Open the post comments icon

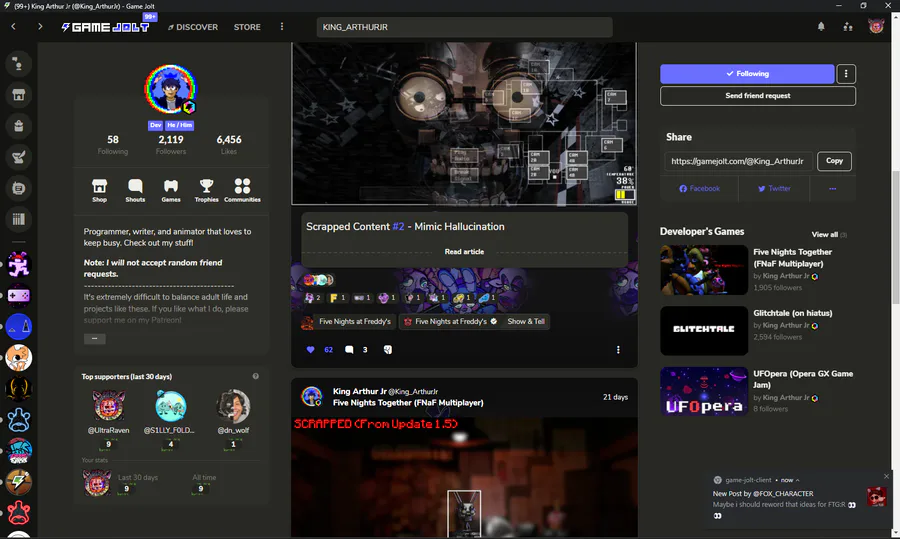click(x=348, y=350)
